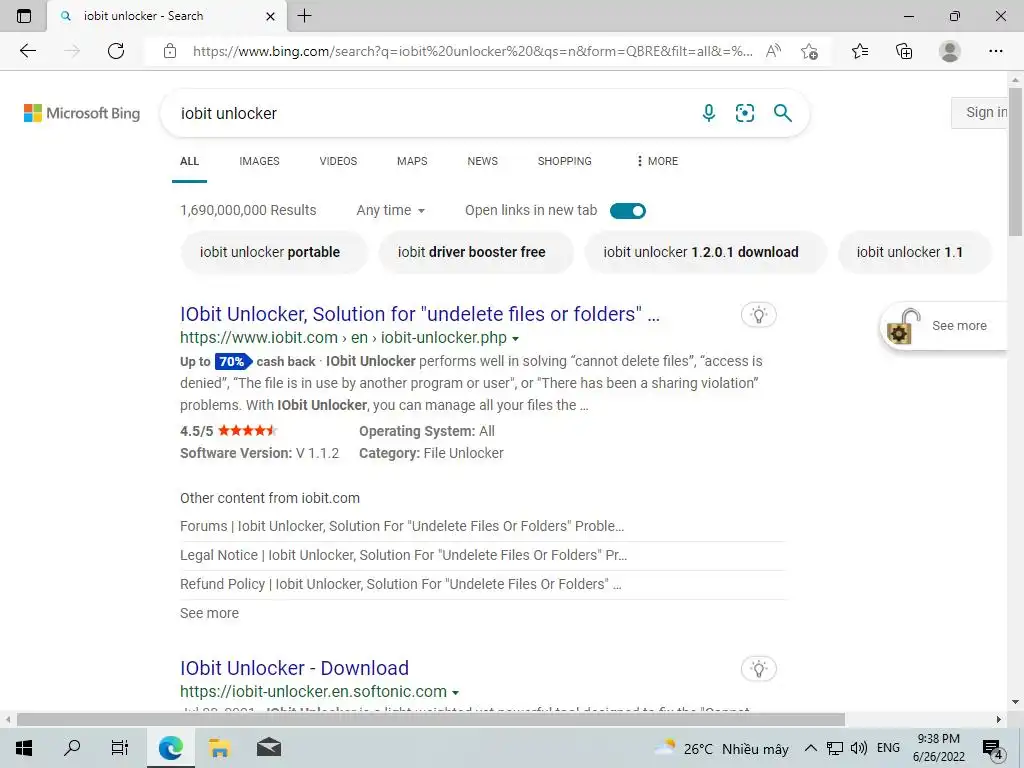Click lightbulb icon beside IObit Unlocker Download
Image resolution: width=1024 pixels, height=768 pixels.
(x=758, y=669)
